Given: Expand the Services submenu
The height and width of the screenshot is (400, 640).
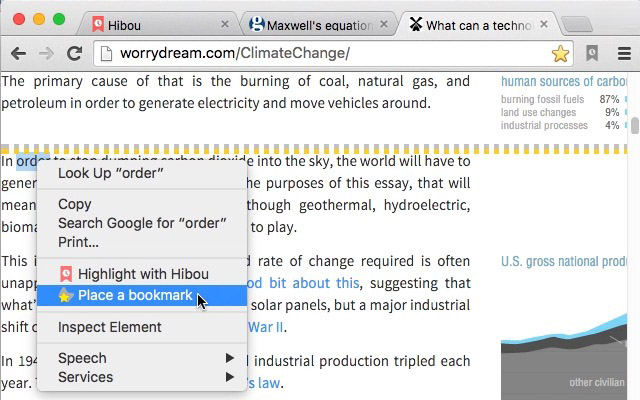Looking at the screenshot, I should 142,377.
